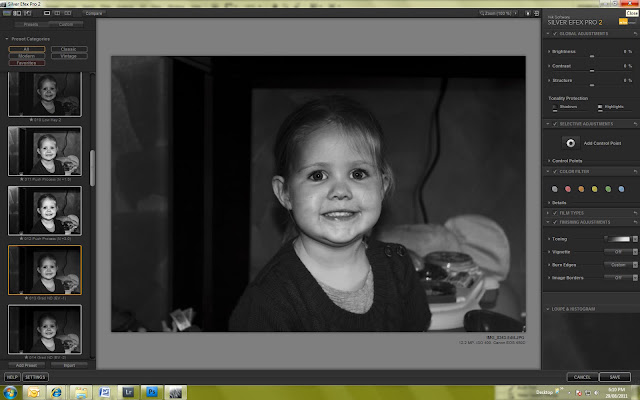640x400 pixels.
Task: Expand the Film Types section
Action: [548, 213]
